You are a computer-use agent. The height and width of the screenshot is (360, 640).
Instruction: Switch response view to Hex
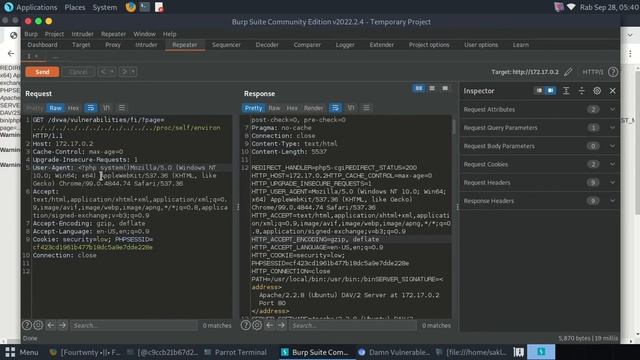[x=292, y=108]
